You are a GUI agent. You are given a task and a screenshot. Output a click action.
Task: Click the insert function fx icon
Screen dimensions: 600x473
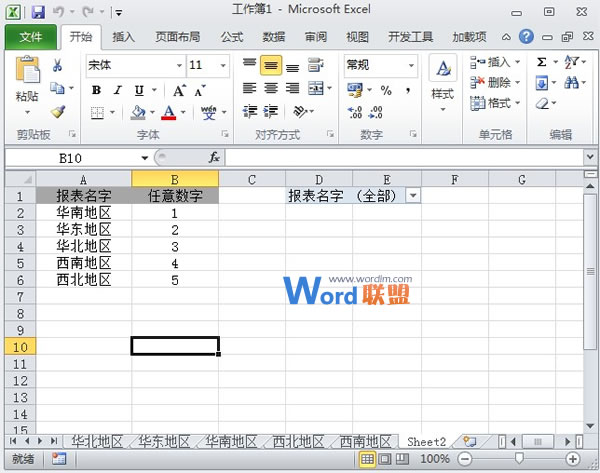coord(213,158)
